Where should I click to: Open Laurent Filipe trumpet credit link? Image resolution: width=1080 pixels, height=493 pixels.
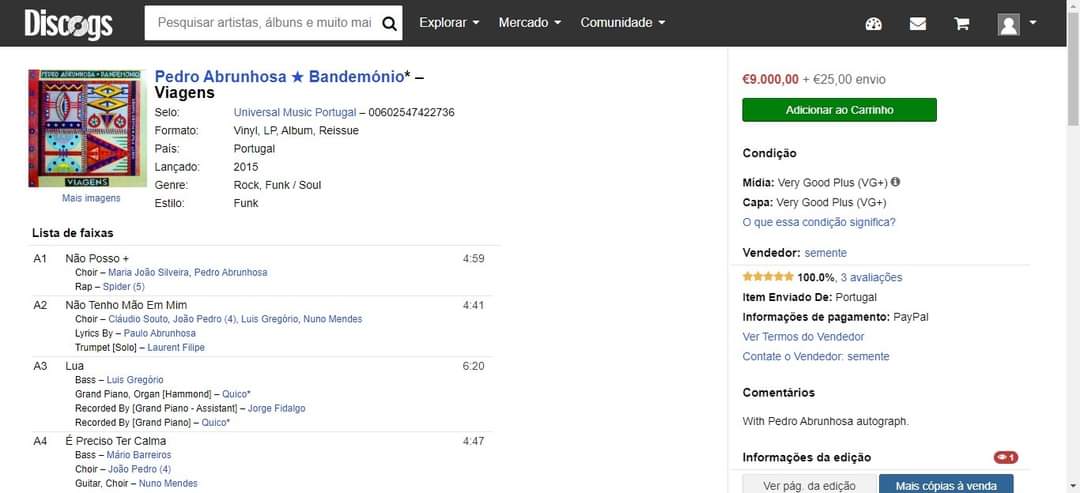tap(176, 348)
